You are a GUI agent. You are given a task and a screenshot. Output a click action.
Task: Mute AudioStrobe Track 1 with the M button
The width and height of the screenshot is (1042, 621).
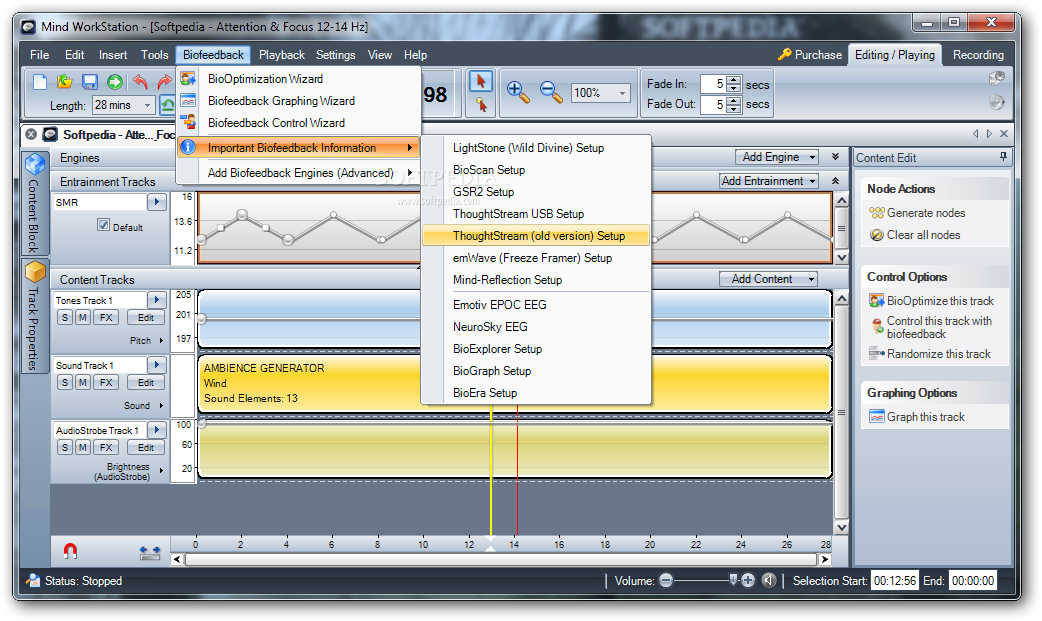pyautogui.click(x=82, y=447)
